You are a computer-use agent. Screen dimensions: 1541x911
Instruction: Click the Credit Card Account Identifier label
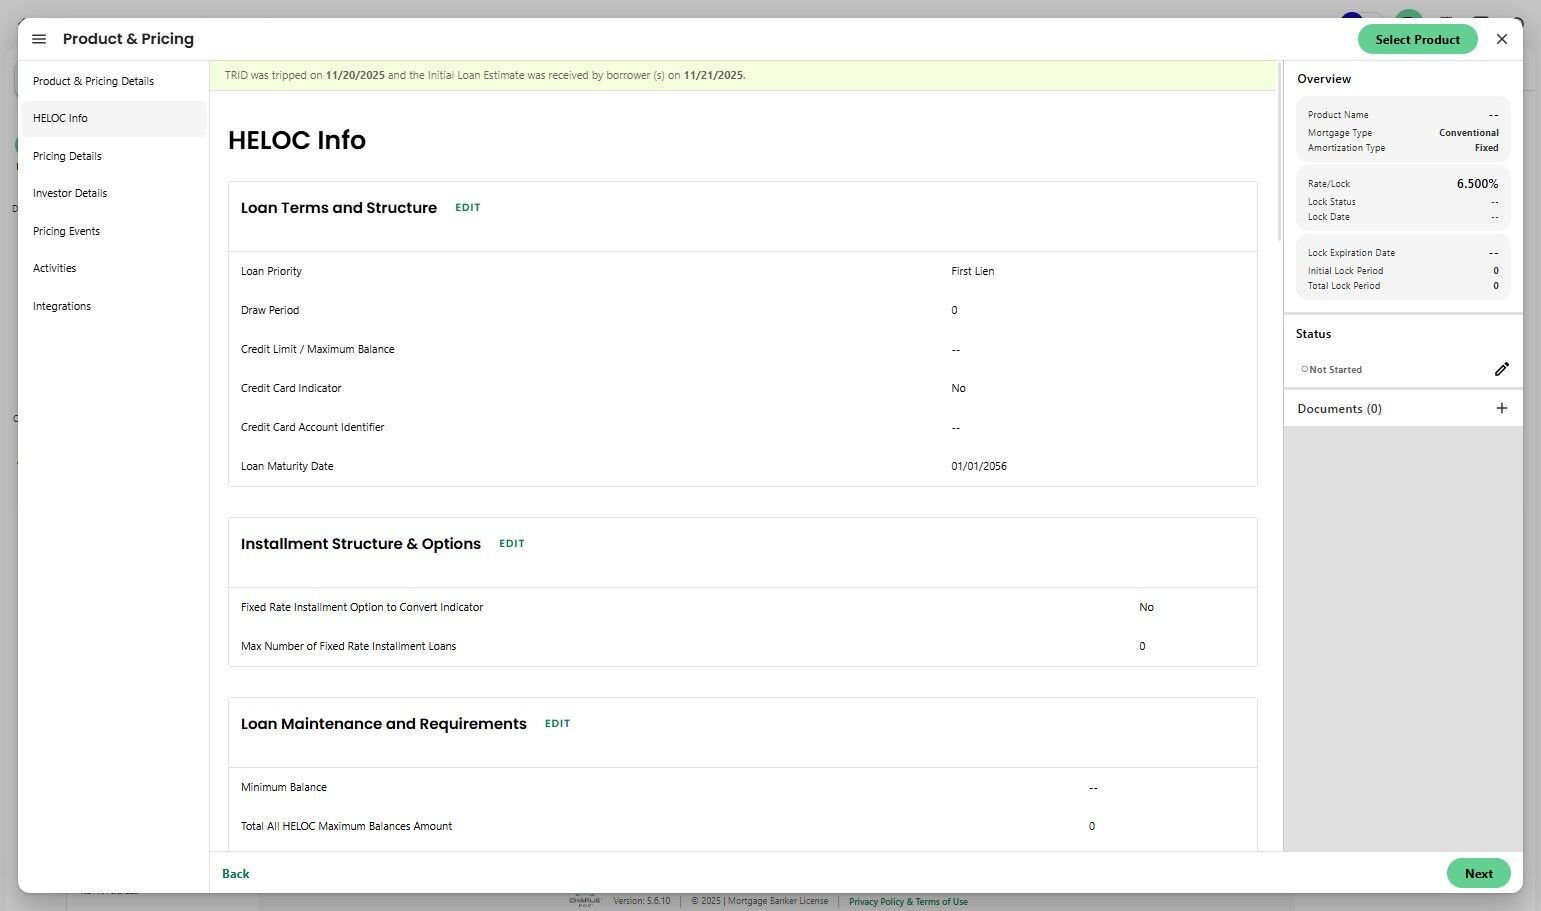(x=312, y=427)
